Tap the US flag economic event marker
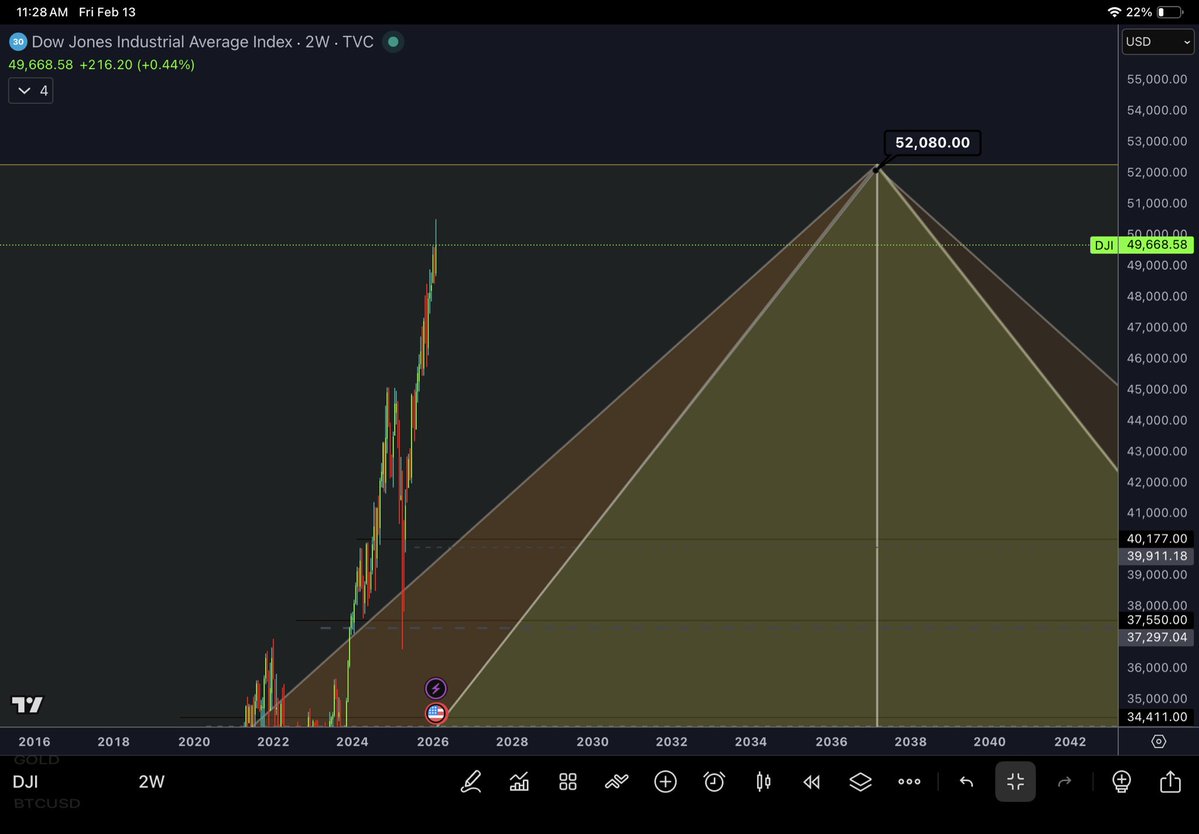This screenshot has height=834, width=1199. coord(436,713)
